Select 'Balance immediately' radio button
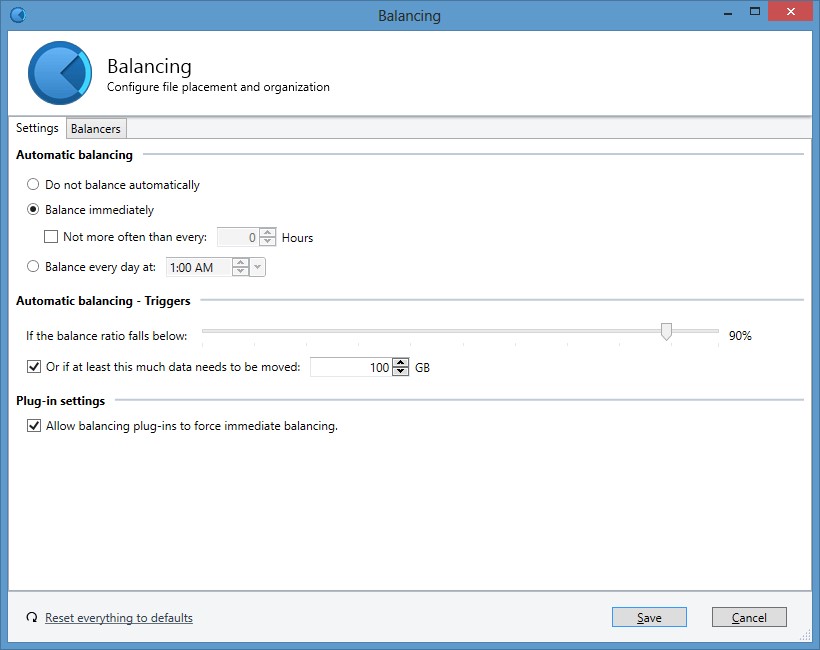This screenshot has height=650, width=820. pyautogui.click(x=34, y=210)
